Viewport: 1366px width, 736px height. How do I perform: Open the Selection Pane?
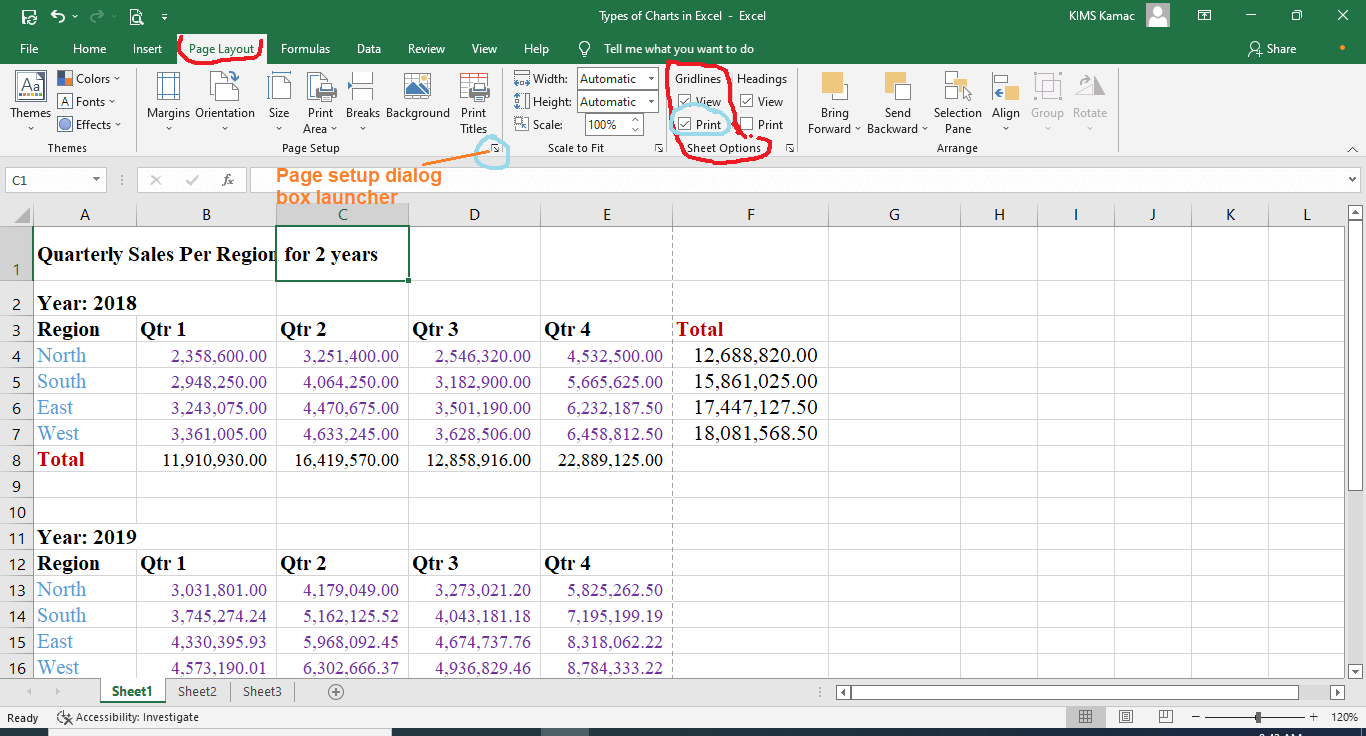(x=958, y=101)
